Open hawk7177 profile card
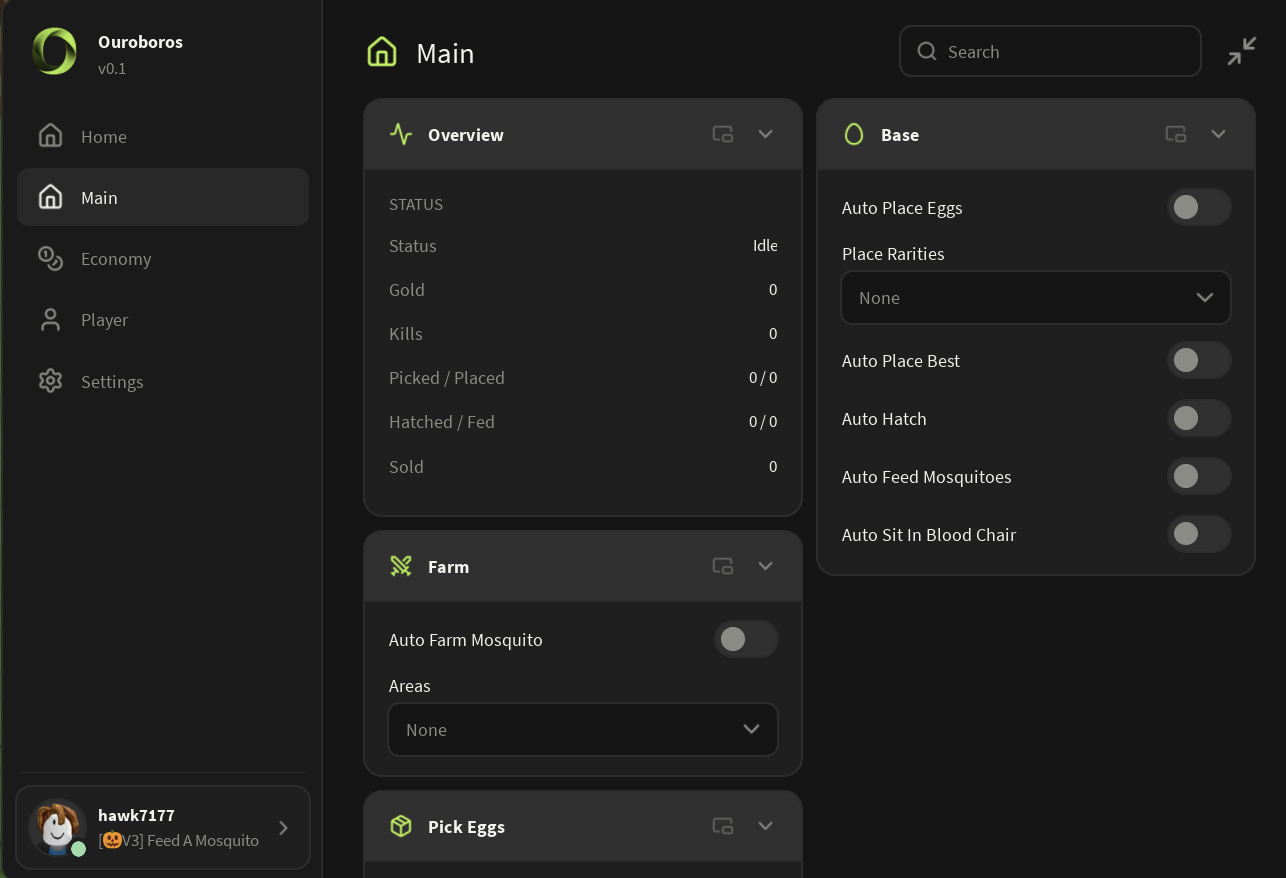Image resolution: width=1286 pixels, height=878 pixels. click(x=163, y=827)
